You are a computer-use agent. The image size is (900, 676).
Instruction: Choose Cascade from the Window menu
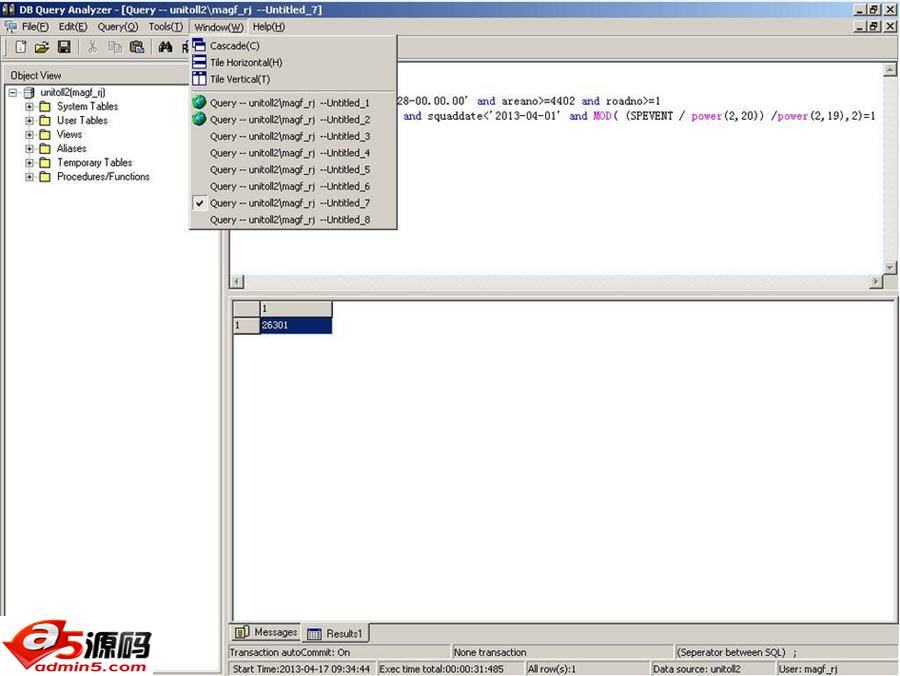coord(235,45)
